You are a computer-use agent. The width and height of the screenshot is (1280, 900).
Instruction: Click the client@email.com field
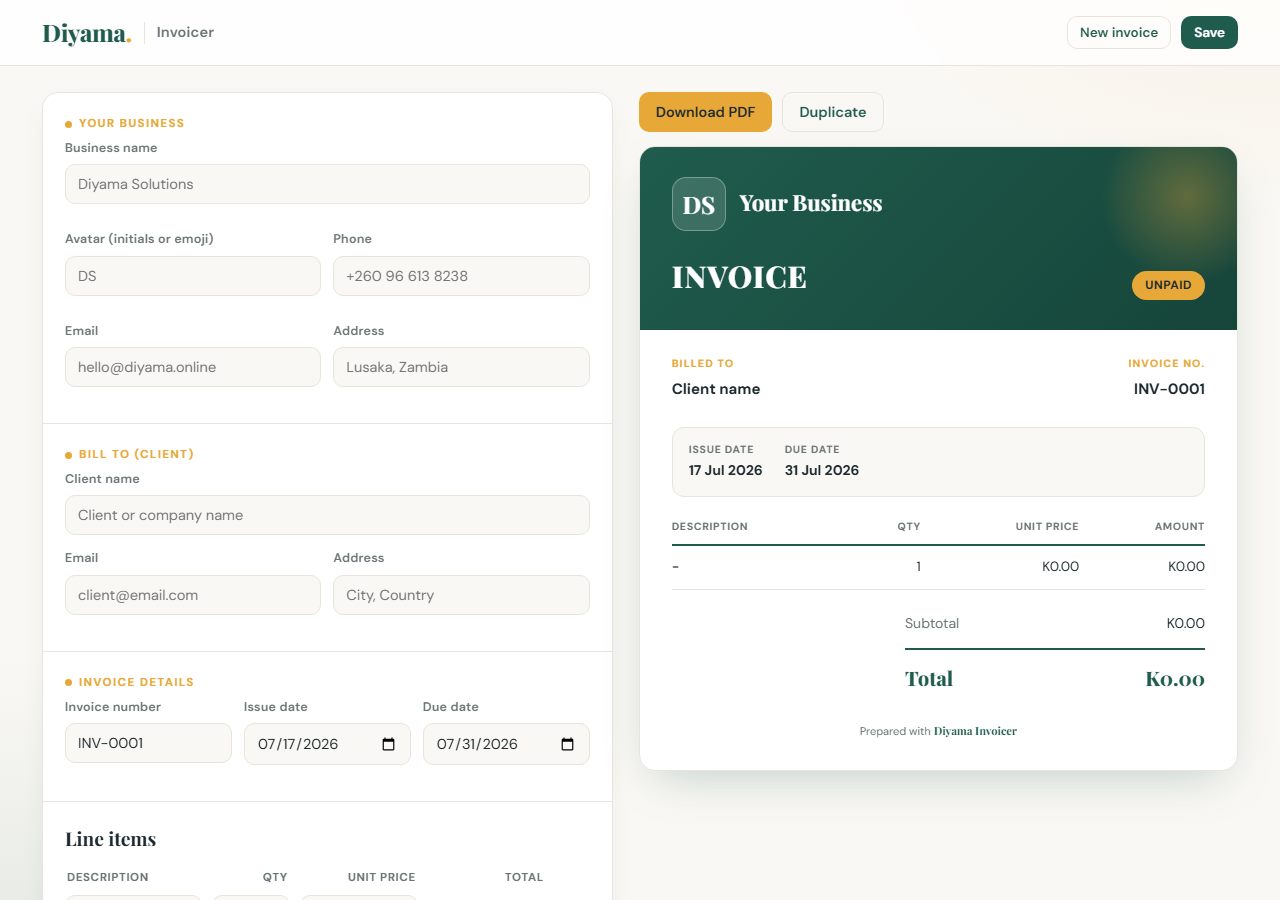point(193,595)
